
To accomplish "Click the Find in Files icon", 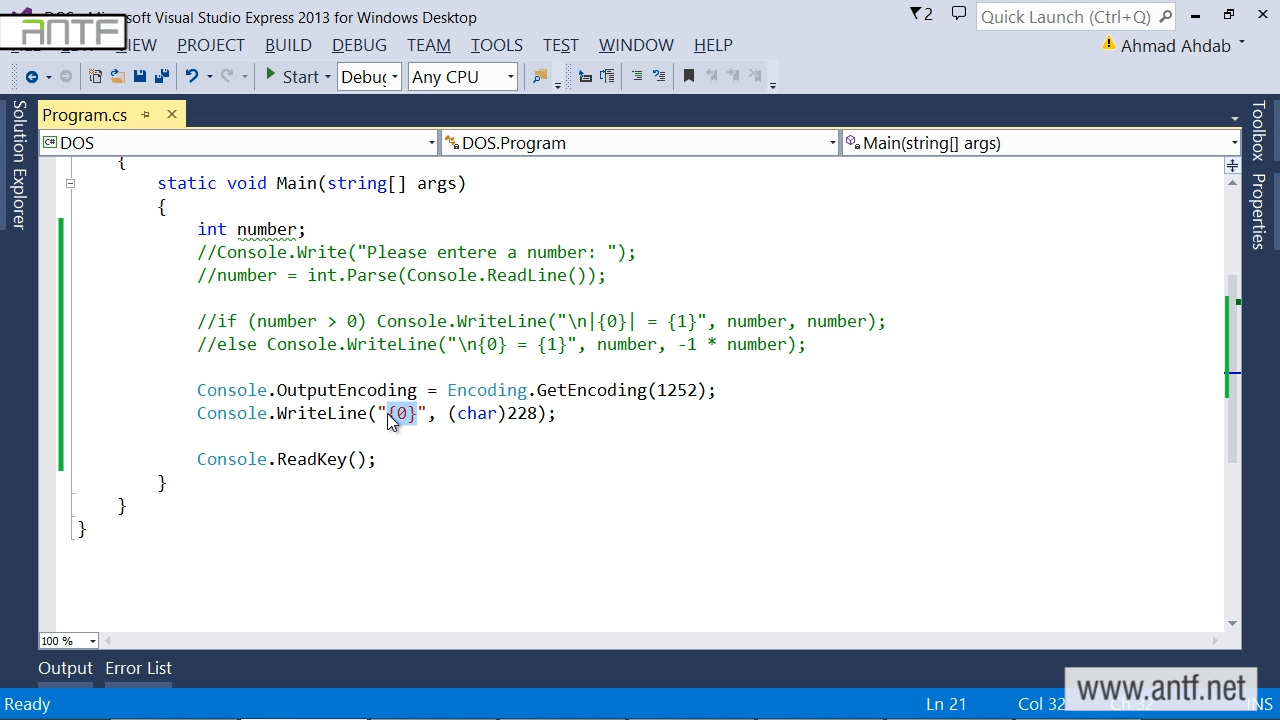I will [x=540, y=77].
